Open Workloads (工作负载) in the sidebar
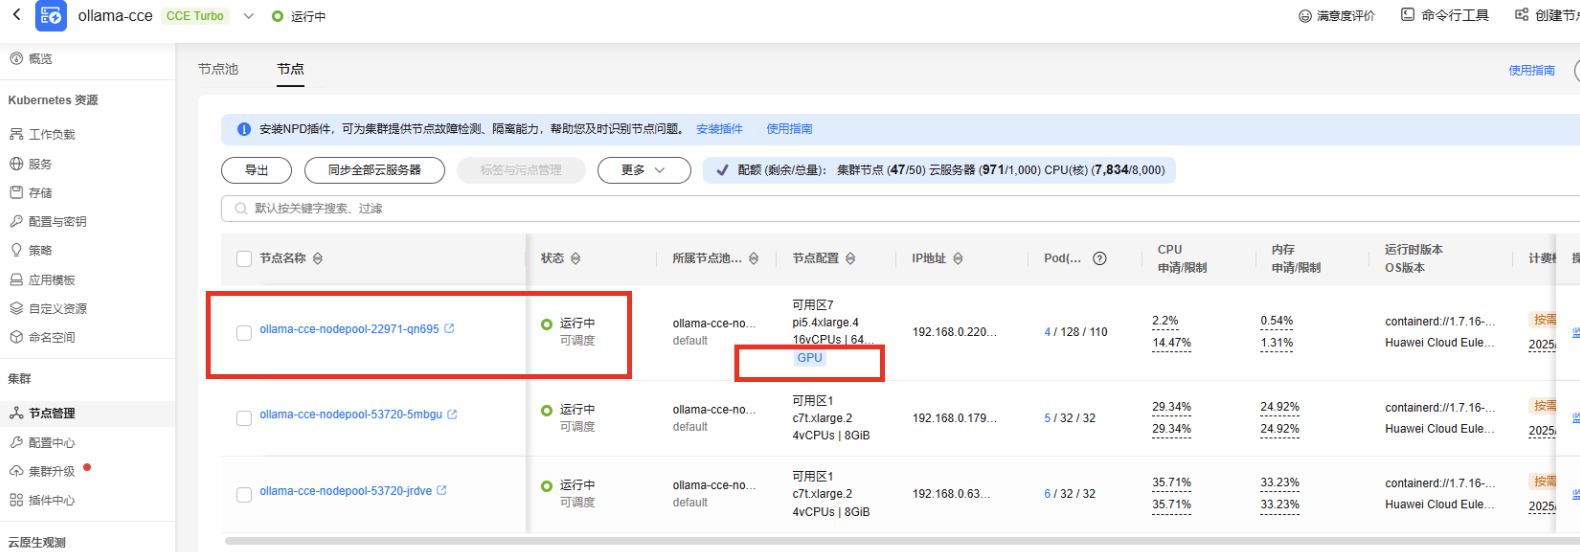The height and width of the screenshot is (552, 1580). (x=42, y=134)
